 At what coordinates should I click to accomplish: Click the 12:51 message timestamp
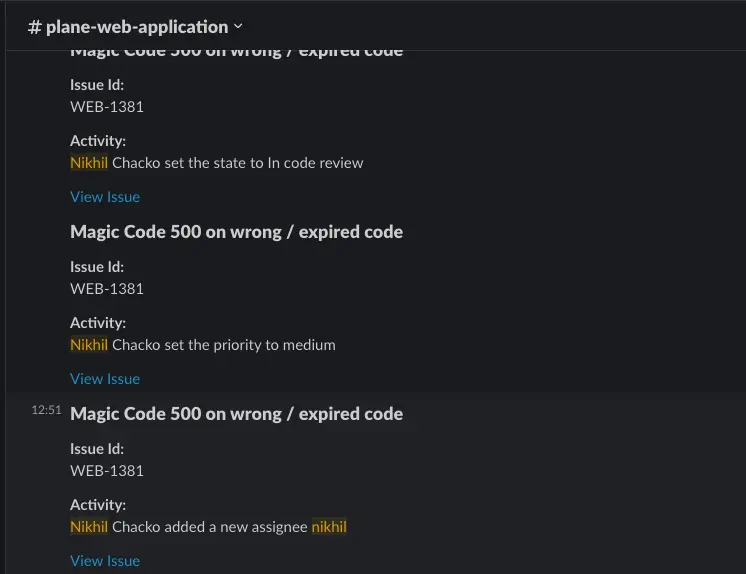46,410
